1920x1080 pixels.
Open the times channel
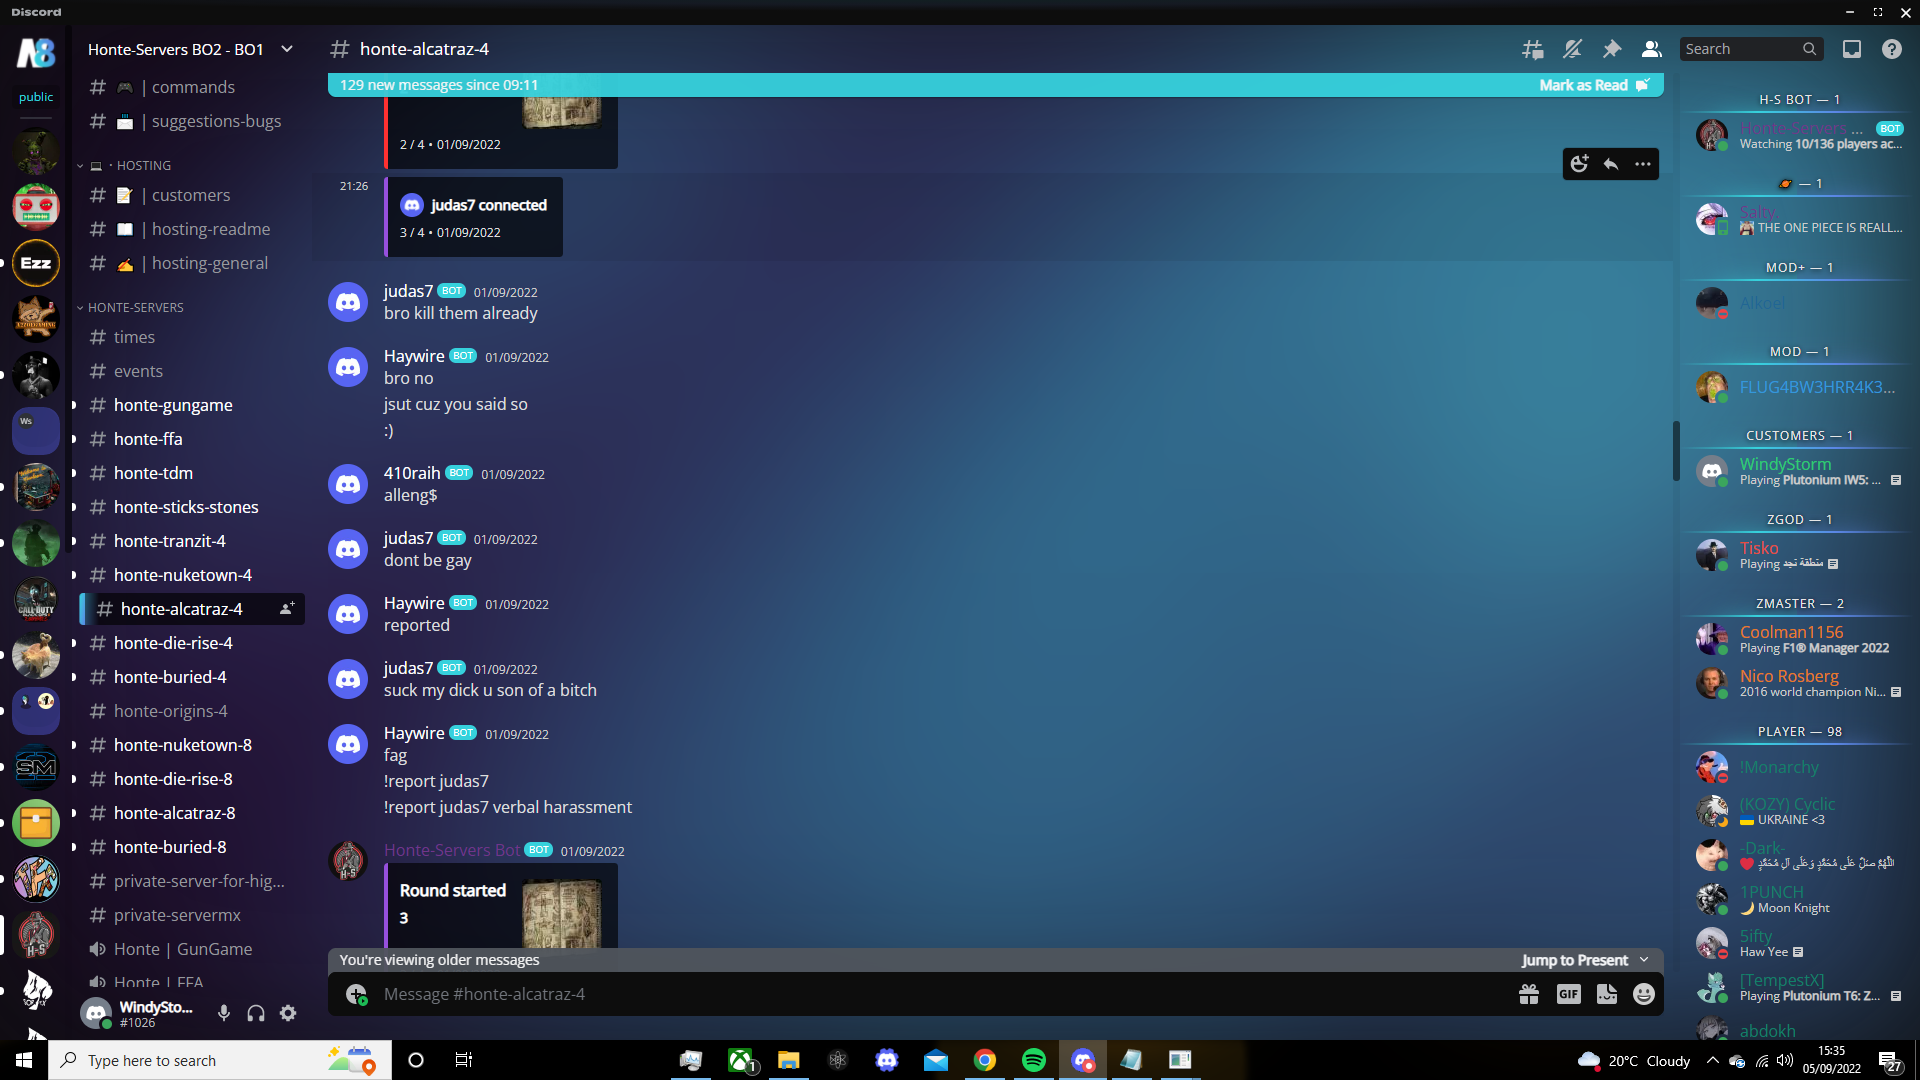click(192, 337)
